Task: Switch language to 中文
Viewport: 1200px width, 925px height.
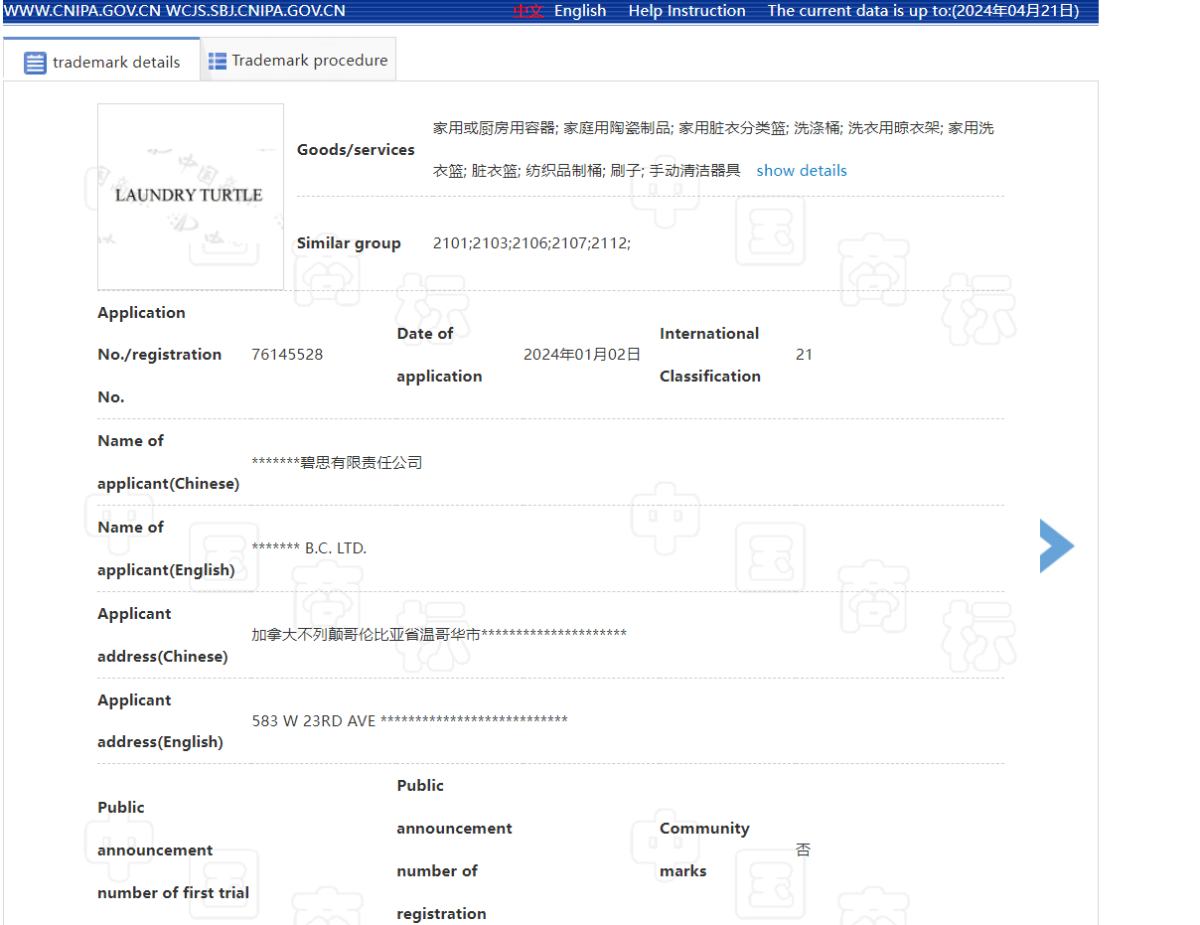Action: coord(527,11)
